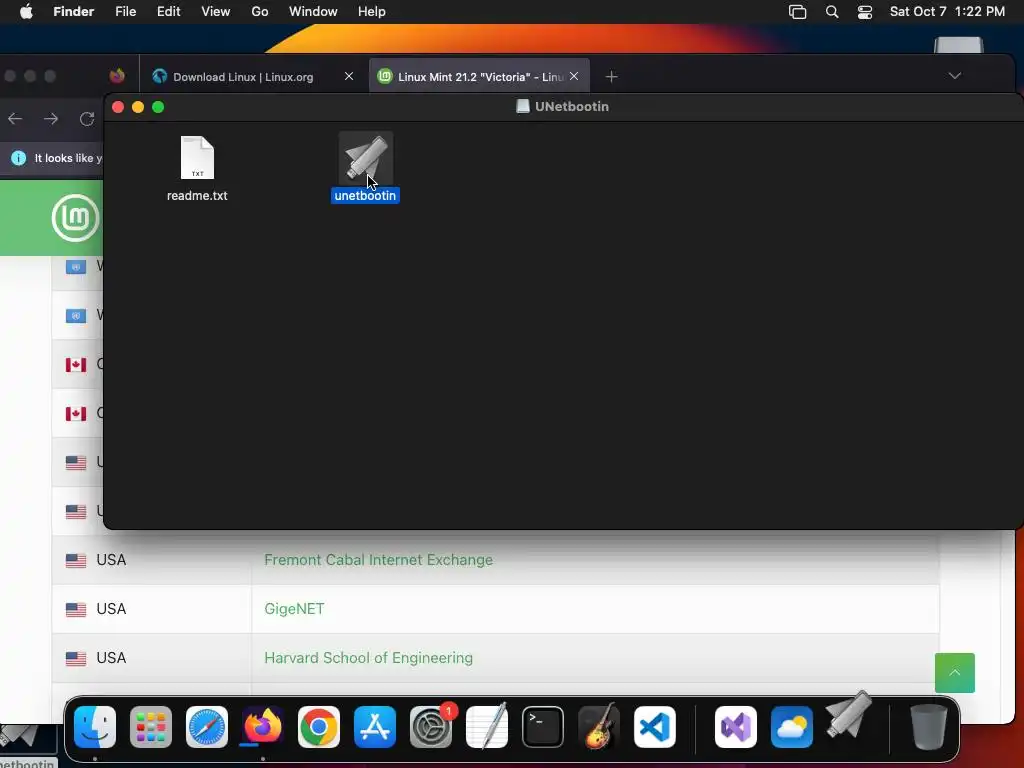The width and height of the screenshot is (1024, 768).
Task: Open the Finder menu
Action: point(74,12)
